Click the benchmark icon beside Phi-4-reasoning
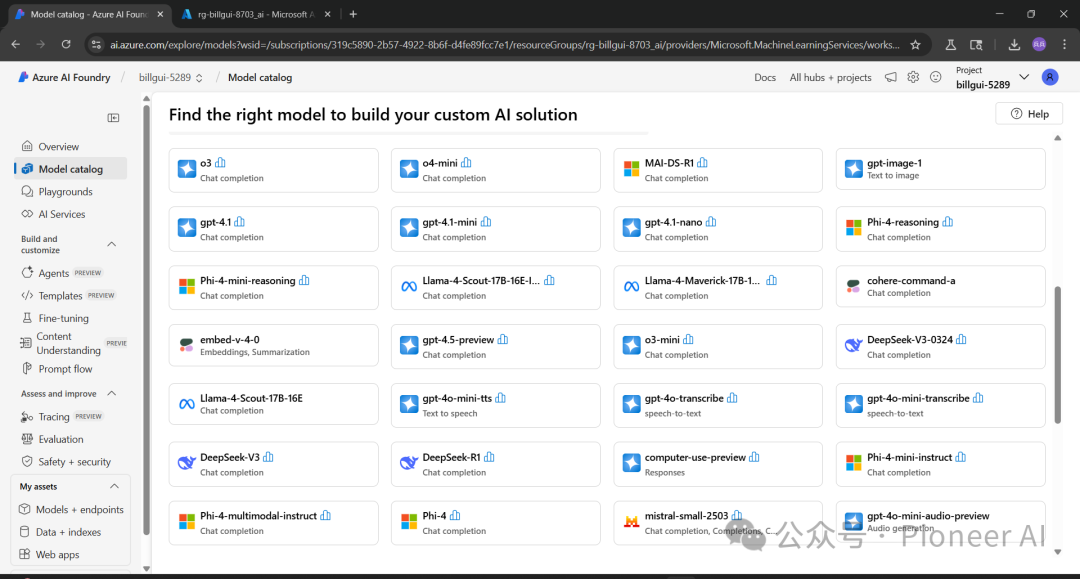 [x=948, y=222]
